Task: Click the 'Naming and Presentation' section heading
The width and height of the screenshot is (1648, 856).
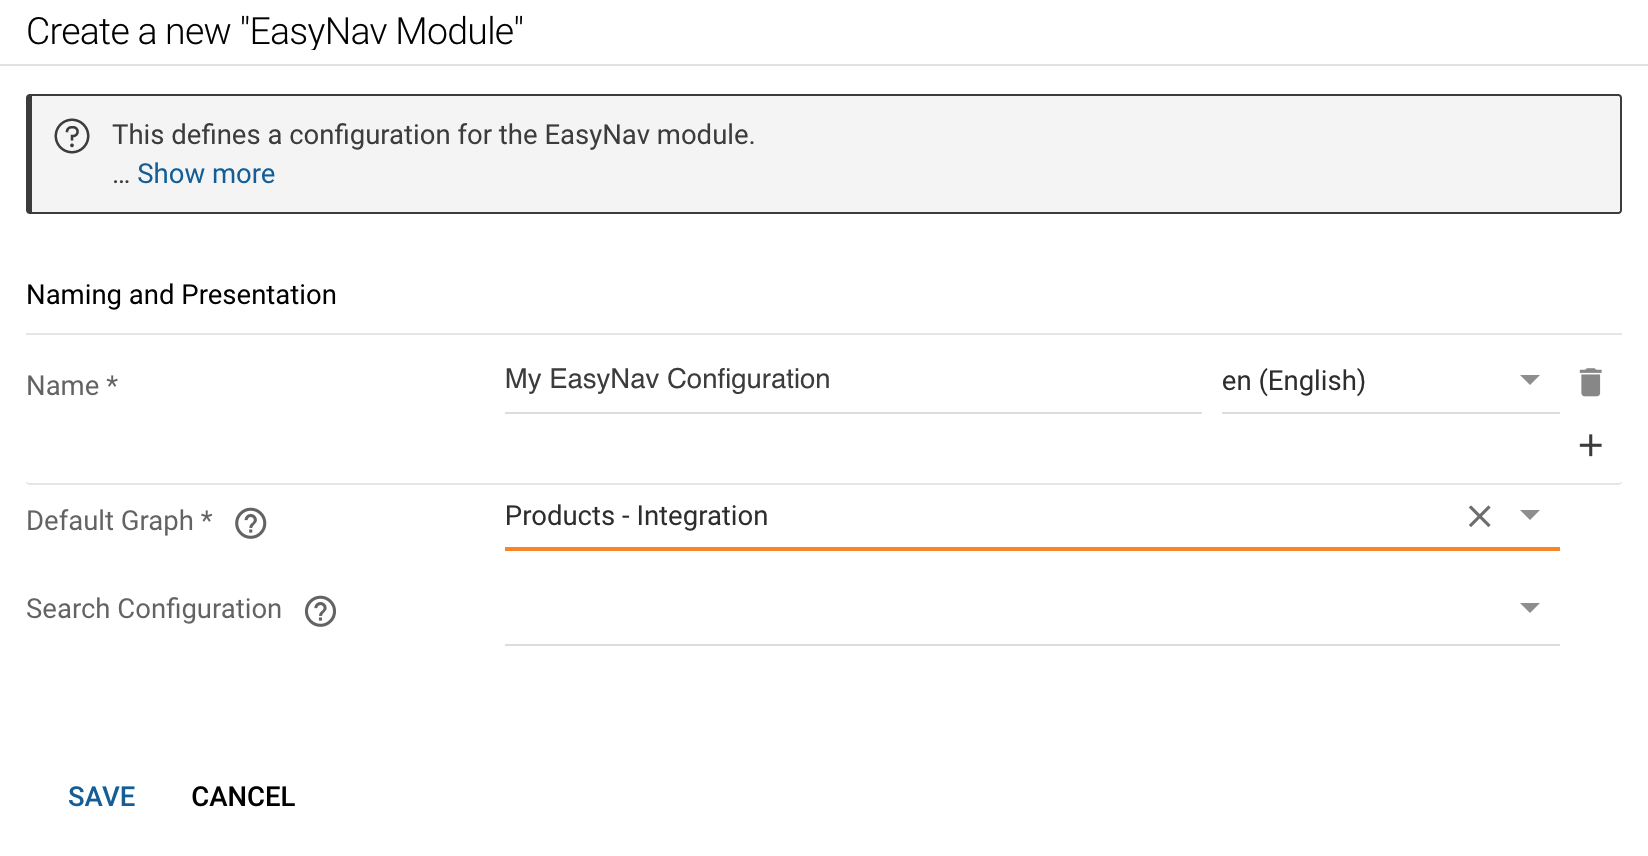Action: point(181,295)
